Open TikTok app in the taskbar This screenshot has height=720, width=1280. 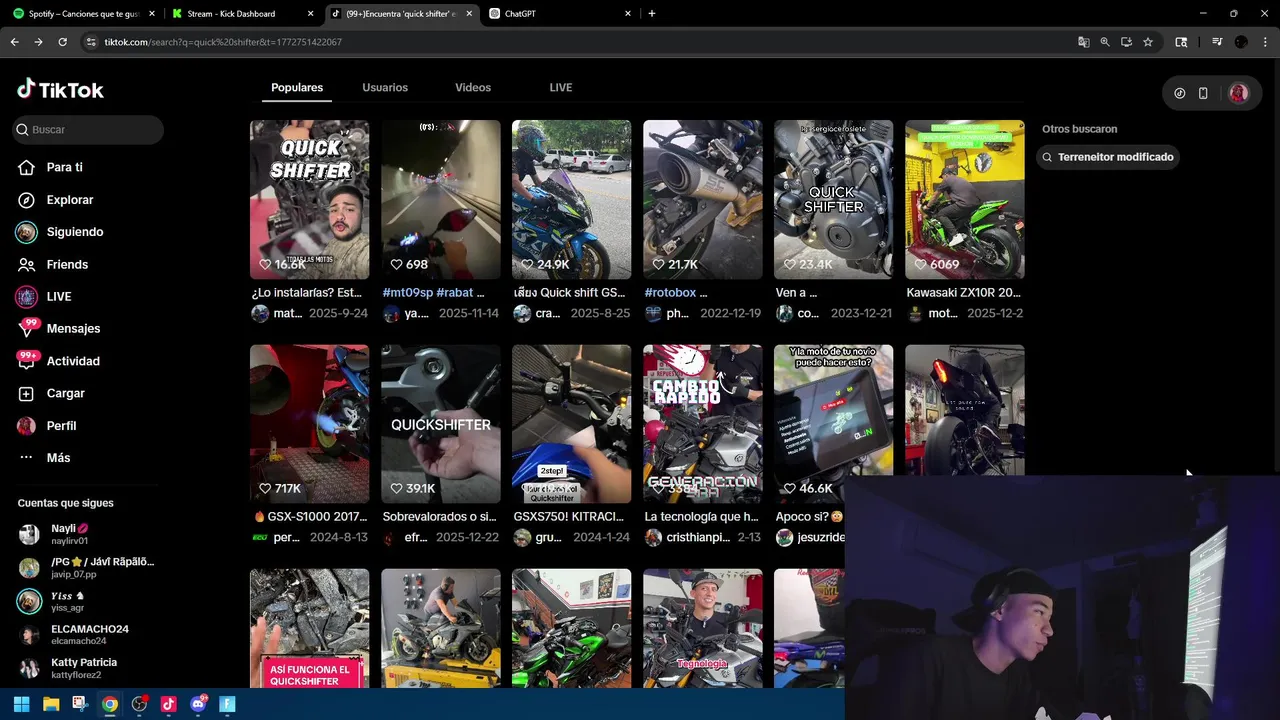(x=168, y=704)
